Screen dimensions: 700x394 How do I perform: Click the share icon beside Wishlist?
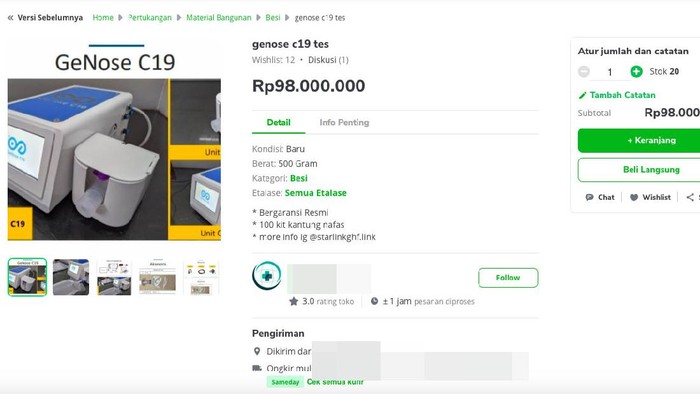tap(690, 197)
